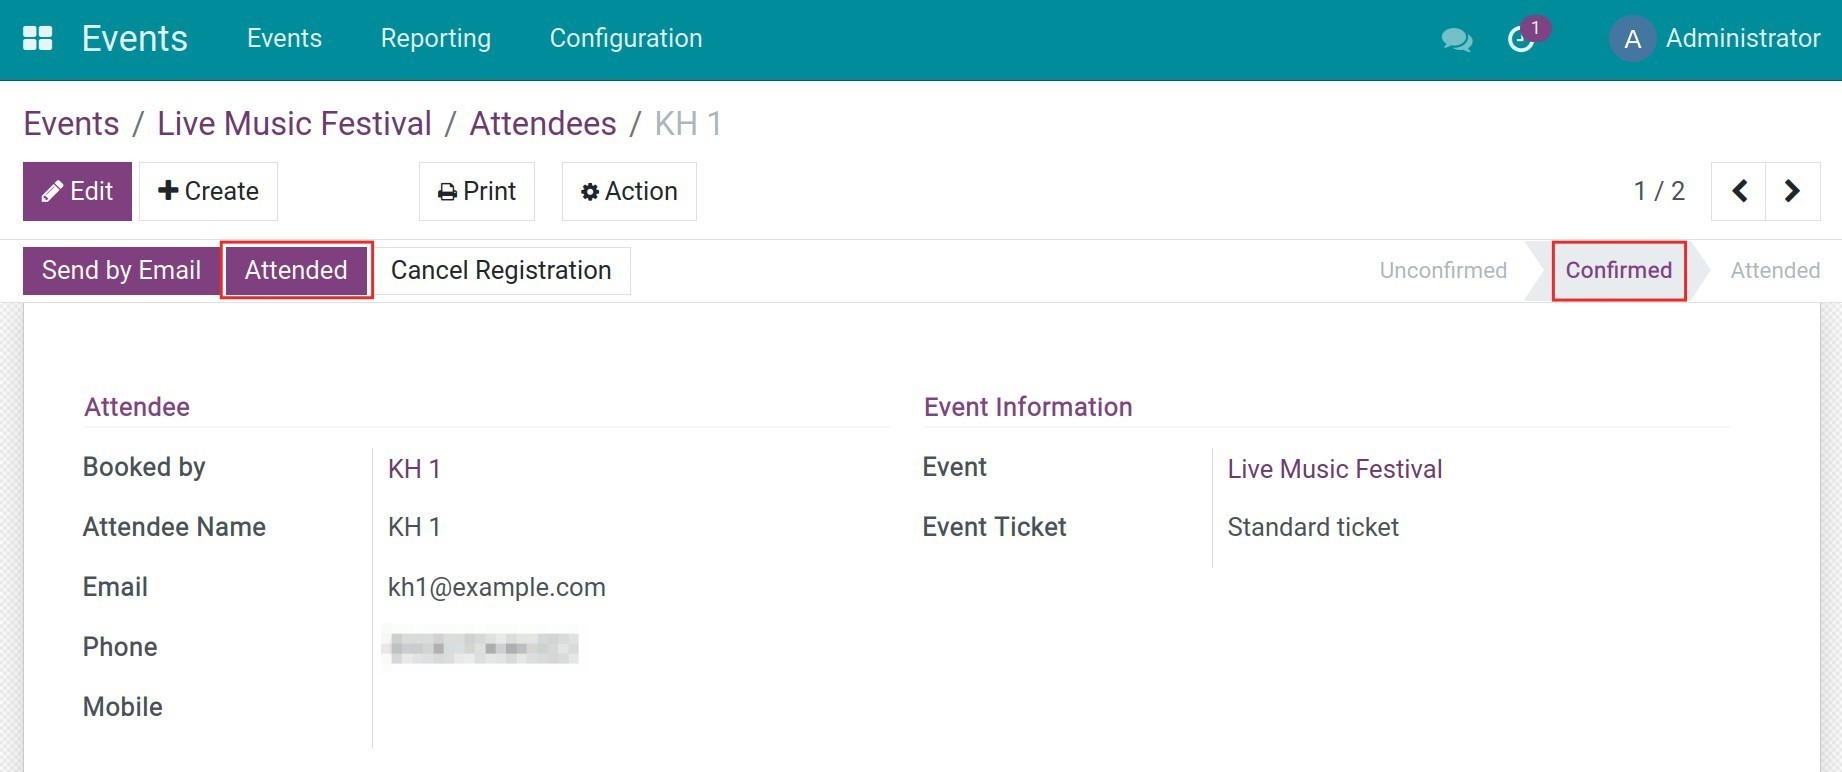Open the Configuration menu
The width and height of the screenshot is (1842, 772).
(x=626, y=39)
